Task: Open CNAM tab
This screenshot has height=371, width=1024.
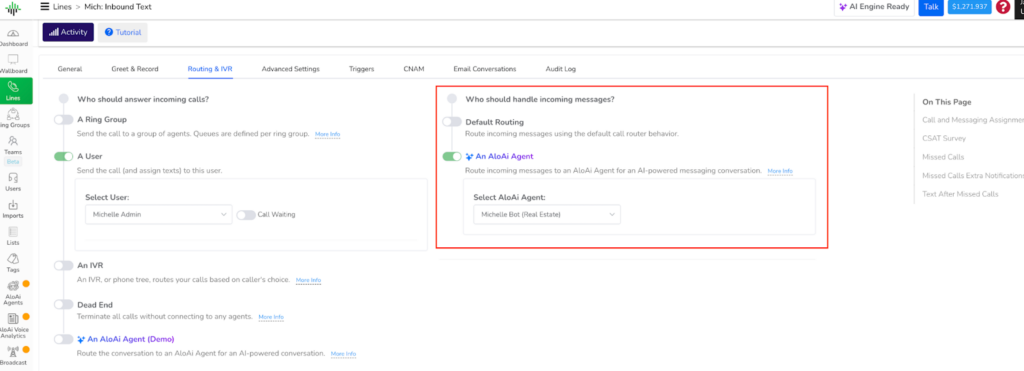Action: coord(414,69)
